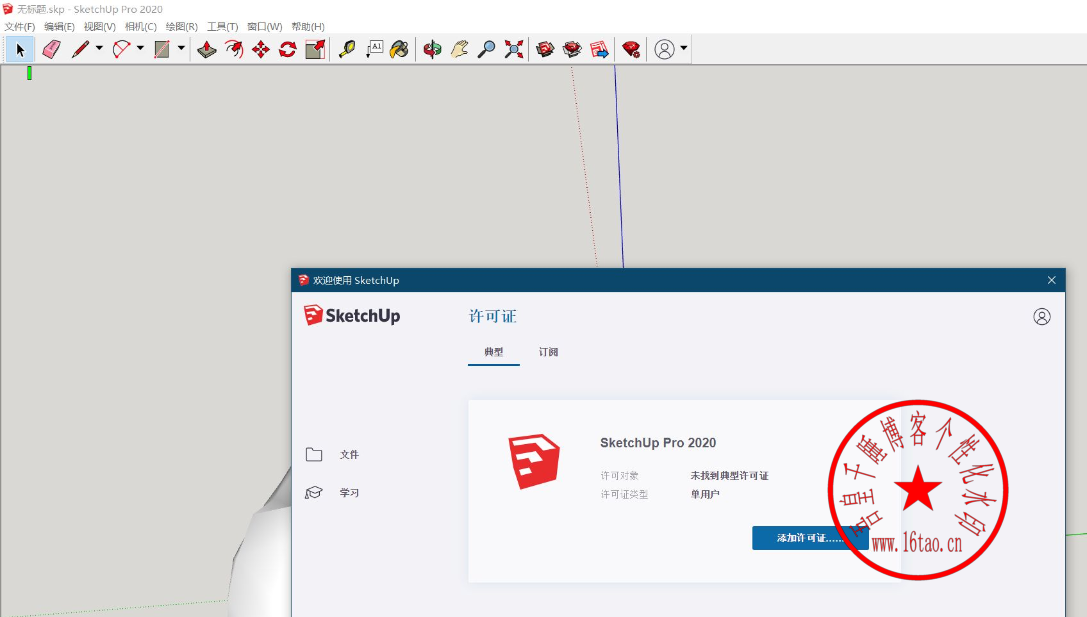
Task: Click the 添加许可证 button
Action: coord(810,538)
